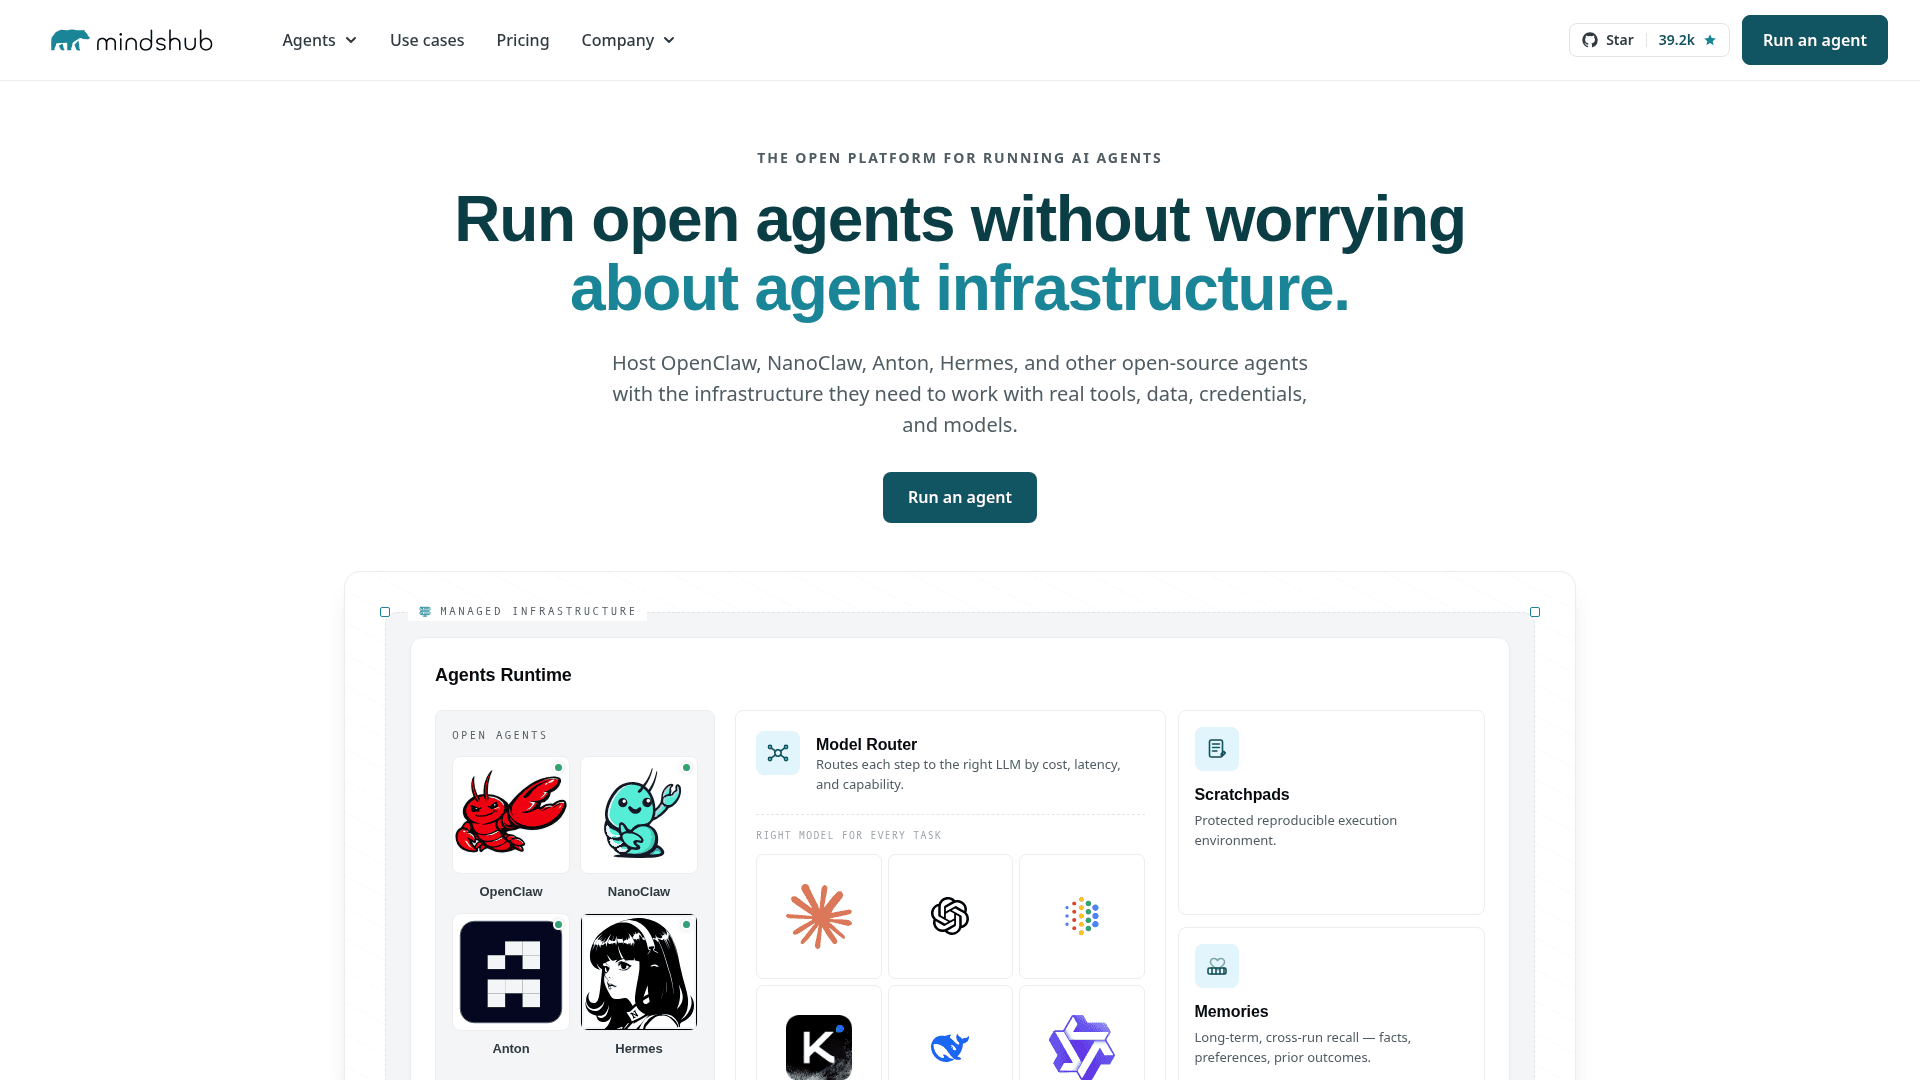1920x1080 pixels.
Task: Expand the Agents nav chevron
Action: (351, 40)
